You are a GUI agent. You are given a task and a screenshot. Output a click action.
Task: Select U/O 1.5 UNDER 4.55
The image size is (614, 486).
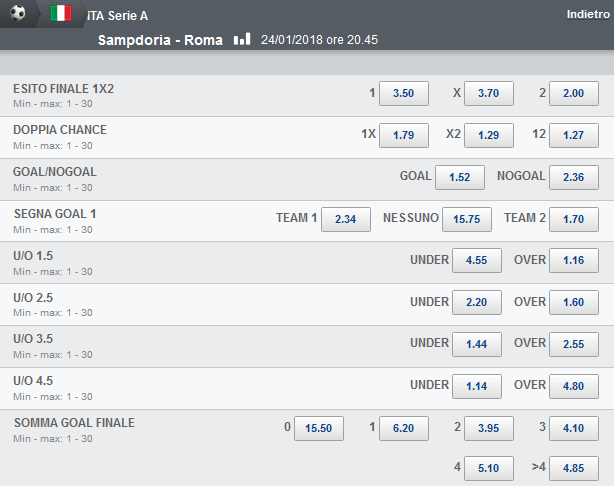[477, 260]
